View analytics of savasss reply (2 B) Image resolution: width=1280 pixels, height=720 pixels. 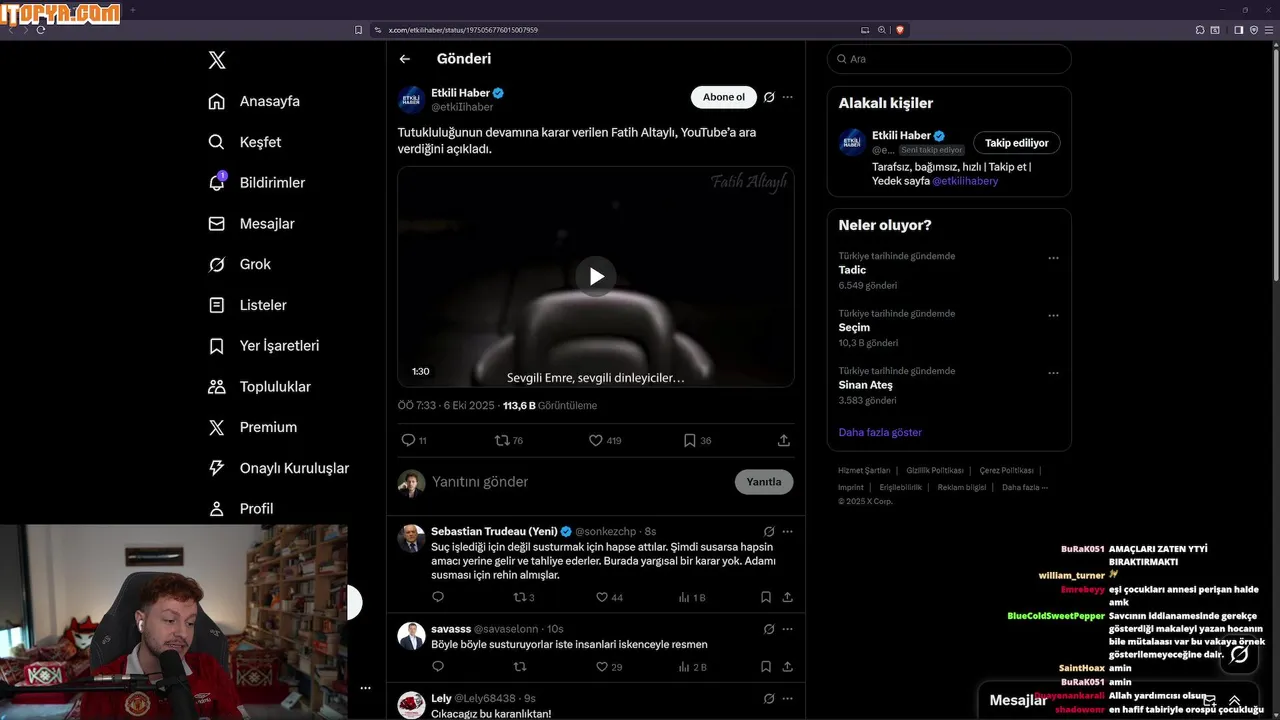click(x=685, y=667)
